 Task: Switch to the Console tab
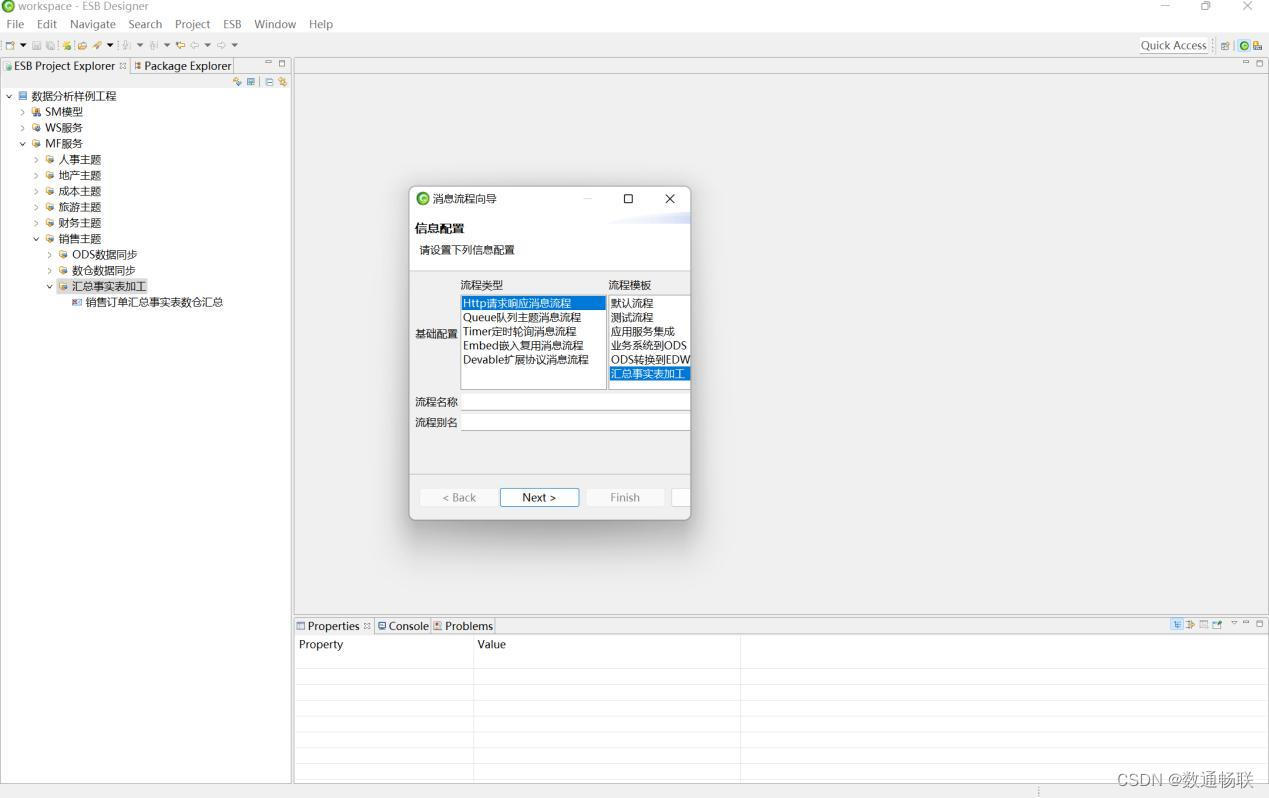coord(403,626)
